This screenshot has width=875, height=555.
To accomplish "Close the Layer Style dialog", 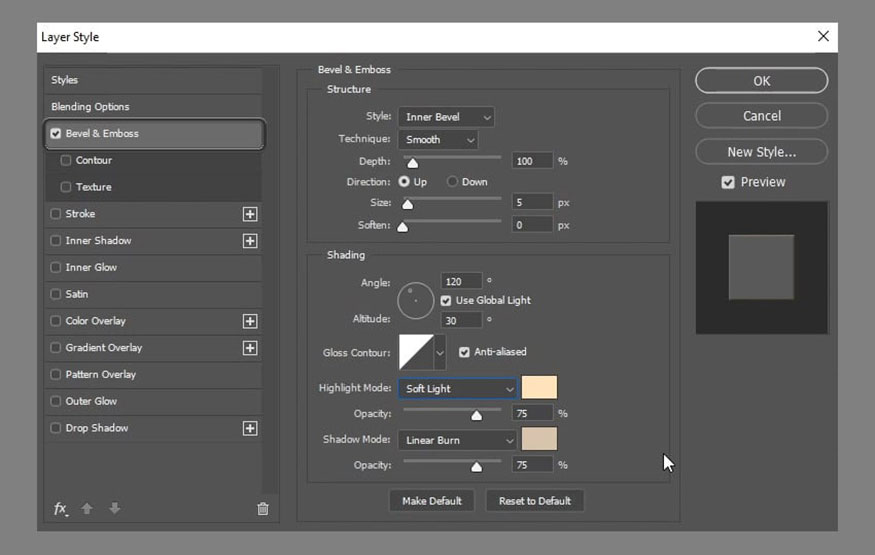I will click(823, 36).
